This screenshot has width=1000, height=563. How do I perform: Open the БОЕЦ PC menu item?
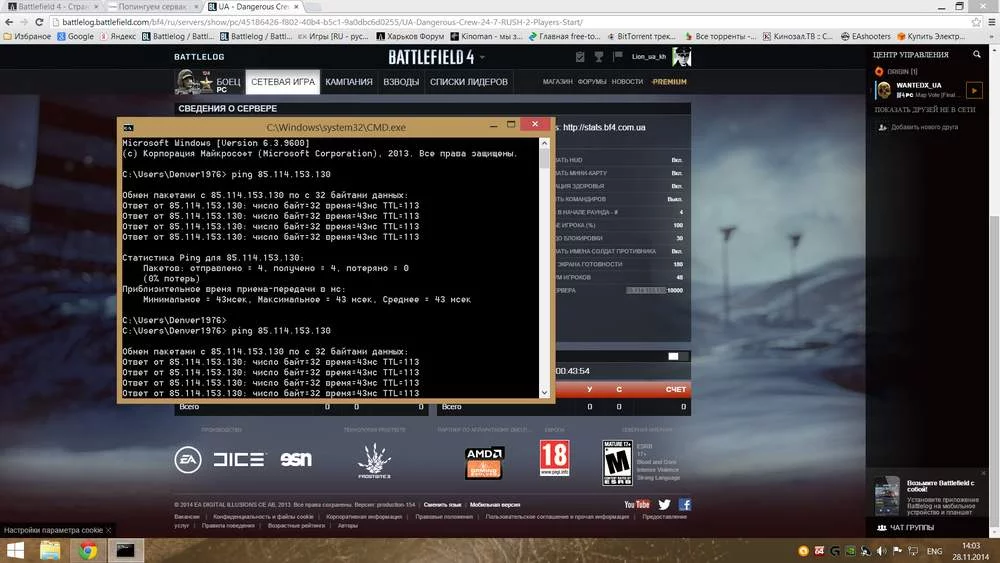pos(228,84)
